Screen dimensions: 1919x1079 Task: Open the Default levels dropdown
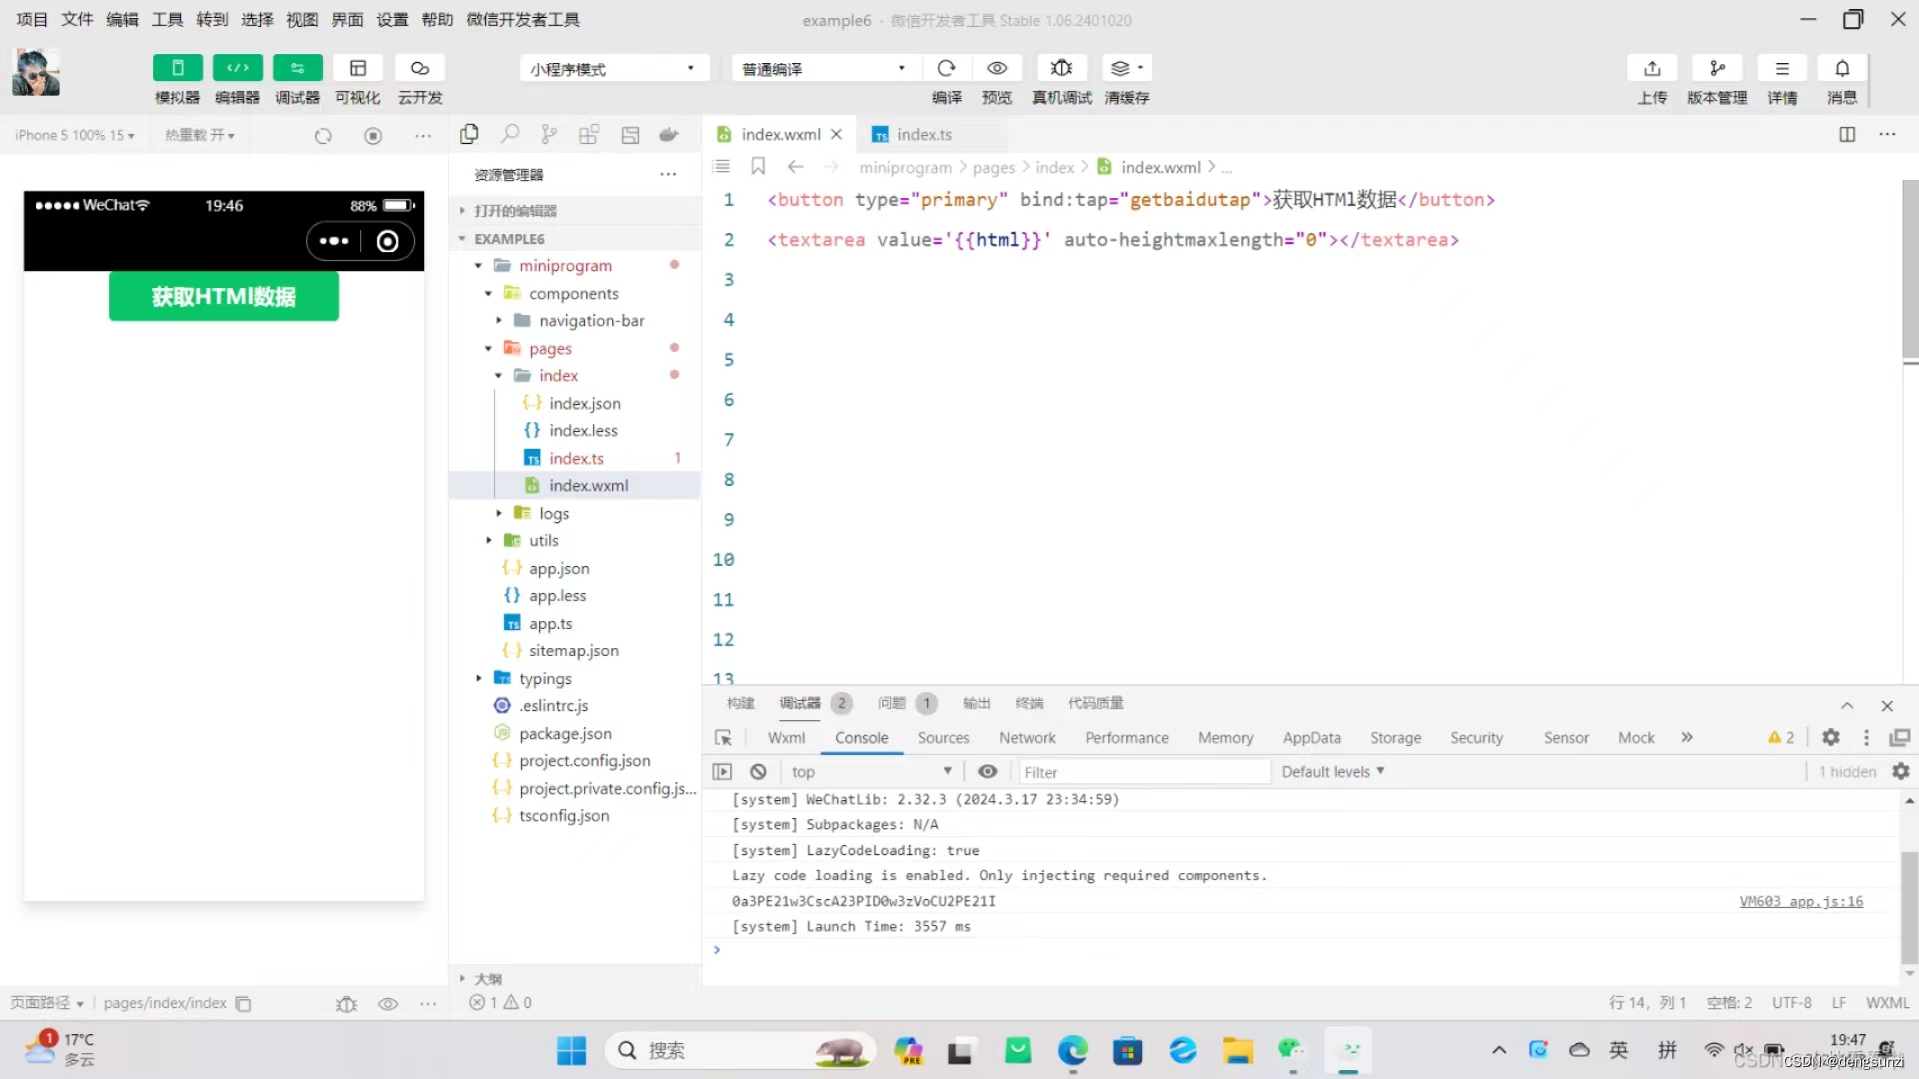[x=1332, y=772]
